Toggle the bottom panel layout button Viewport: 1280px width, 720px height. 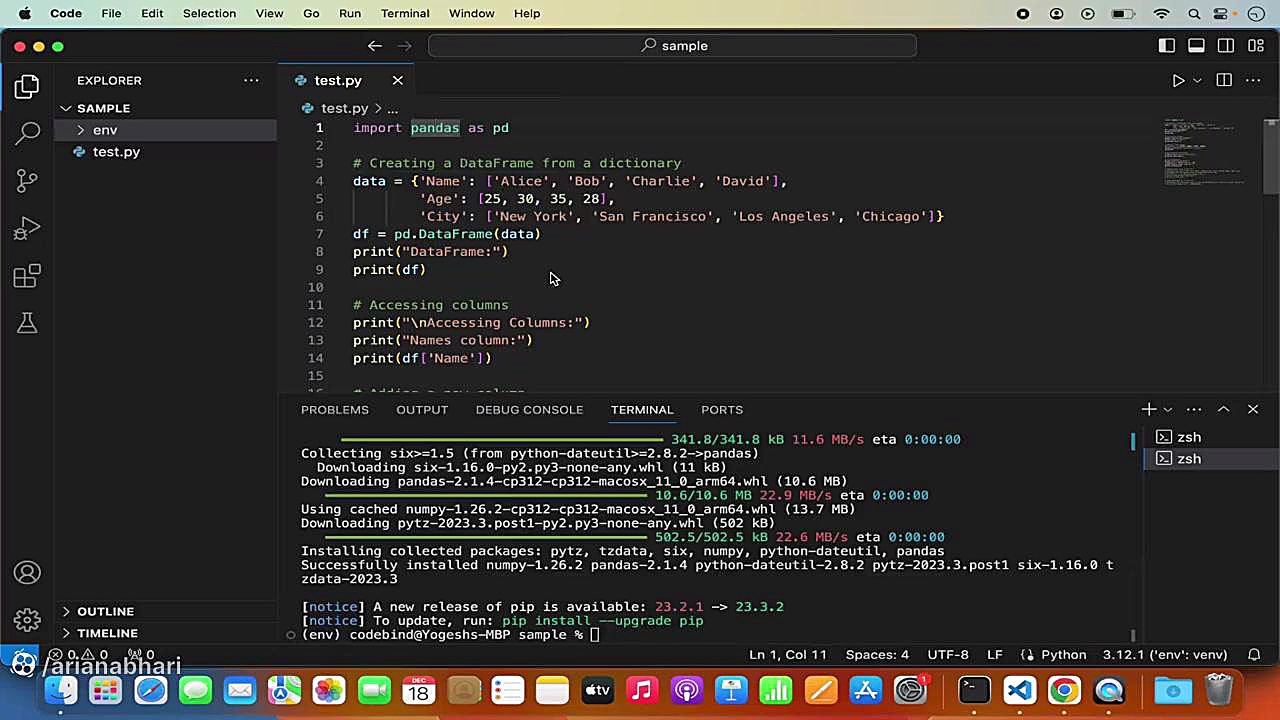1196,46
